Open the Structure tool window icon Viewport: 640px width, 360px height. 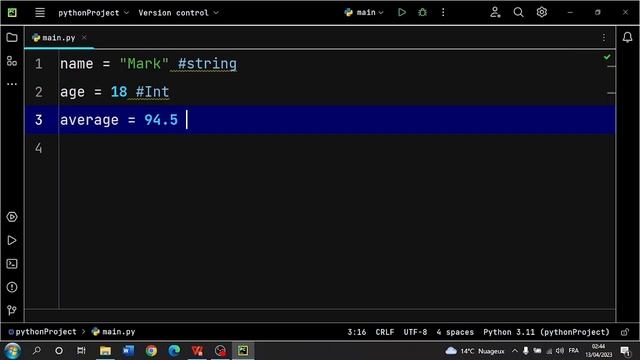(x=12, y=61)
